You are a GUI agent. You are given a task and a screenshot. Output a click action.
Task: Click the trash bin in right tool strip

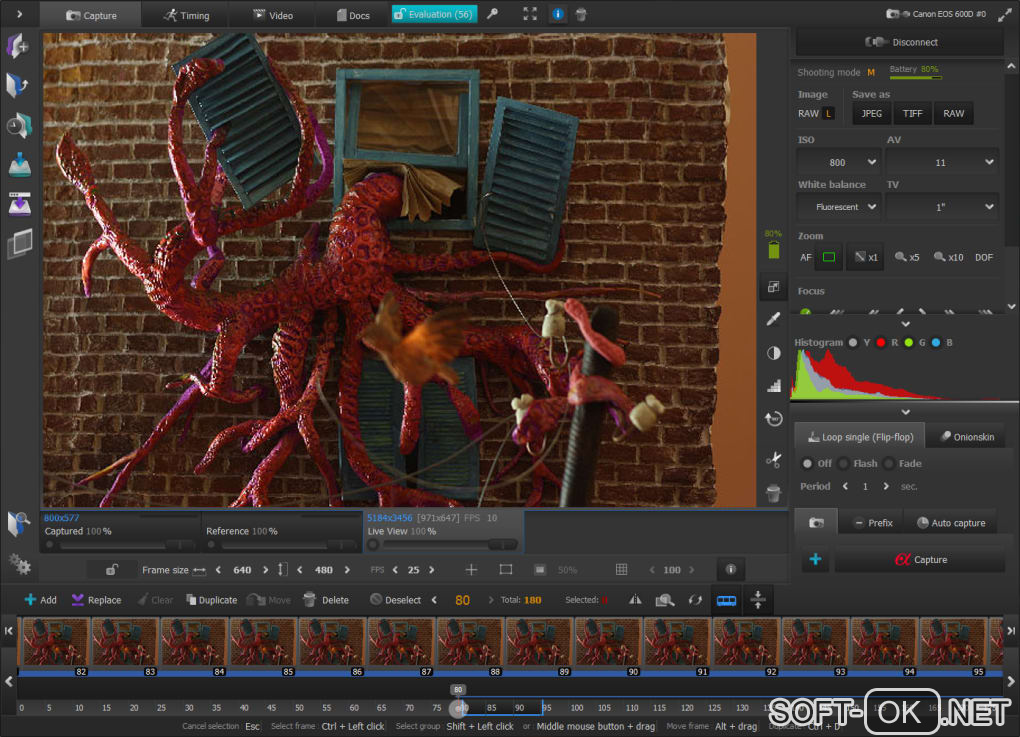tap(773, 493)
